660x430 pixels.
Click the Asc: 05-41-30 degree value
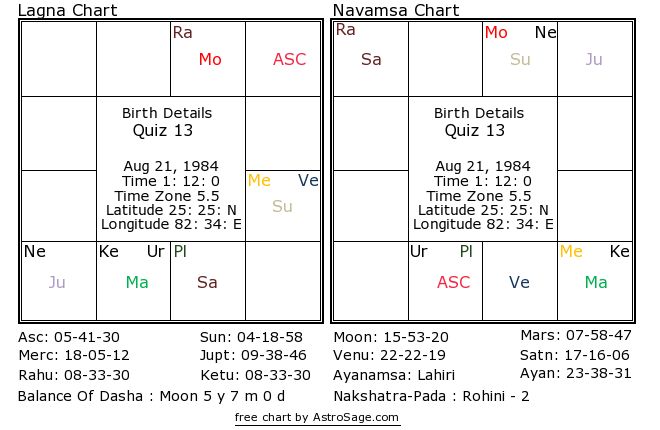[69, 337]
